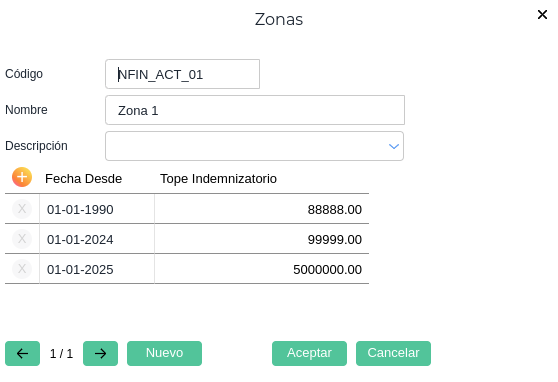Remove the 01-01-2024 row with X icon
Screen dimensions: 558x382
click(x=22, y=239)
